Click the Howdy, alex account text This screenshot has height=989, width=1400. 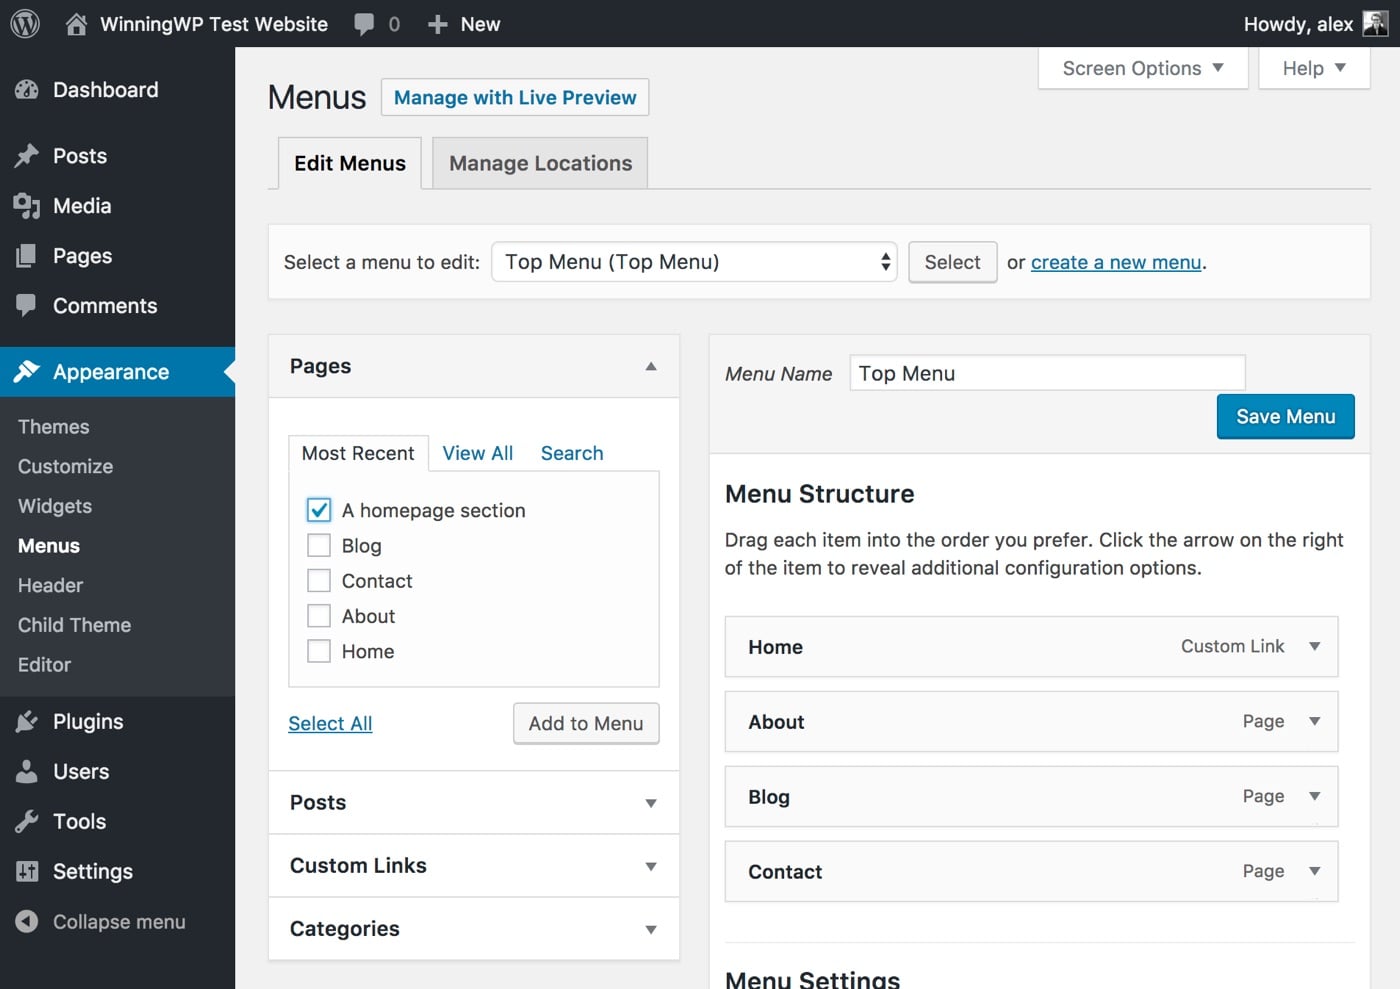click(x=1298, y=24)
